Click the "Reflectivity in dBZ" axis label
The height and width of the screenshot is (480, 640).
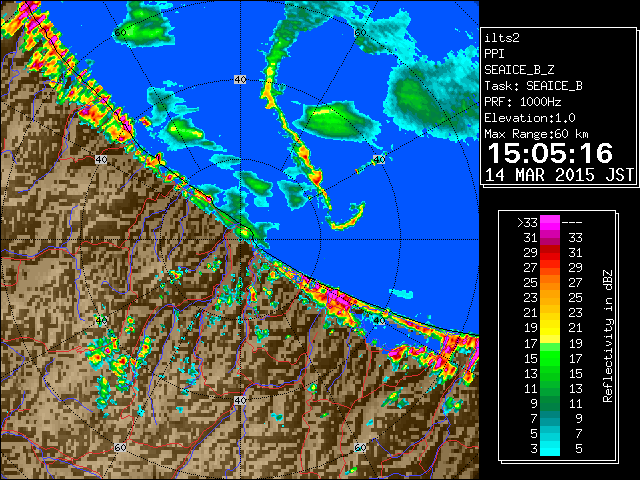pos(608,336)
